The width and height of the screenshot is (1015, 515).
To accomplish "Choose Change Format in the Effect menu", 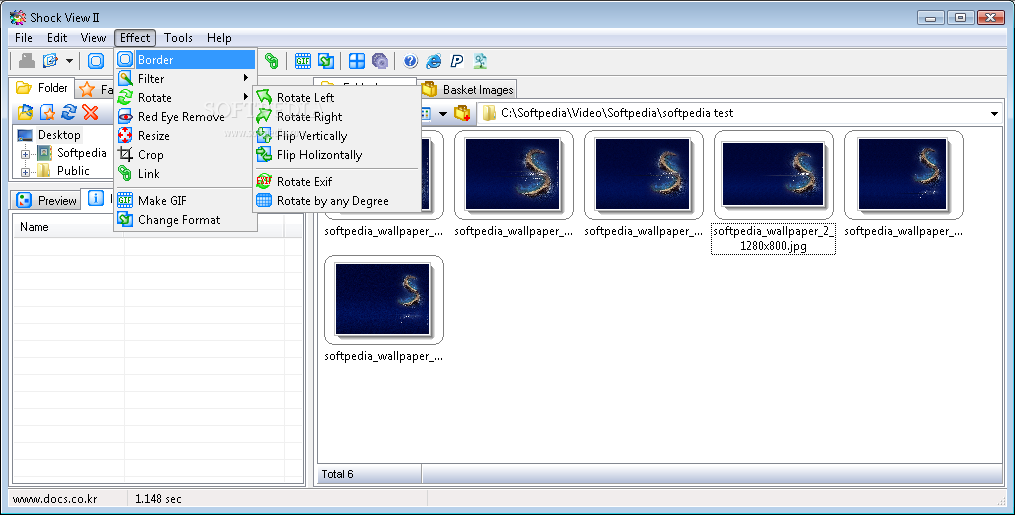I will 186,219.
